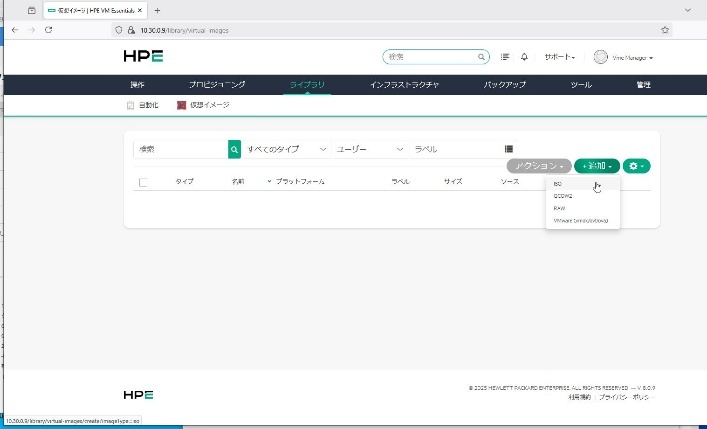This screenshot has height=429, width=707.
Task: Expand the すべてのタイプ filter dropdown
Action: click(287, 149)
